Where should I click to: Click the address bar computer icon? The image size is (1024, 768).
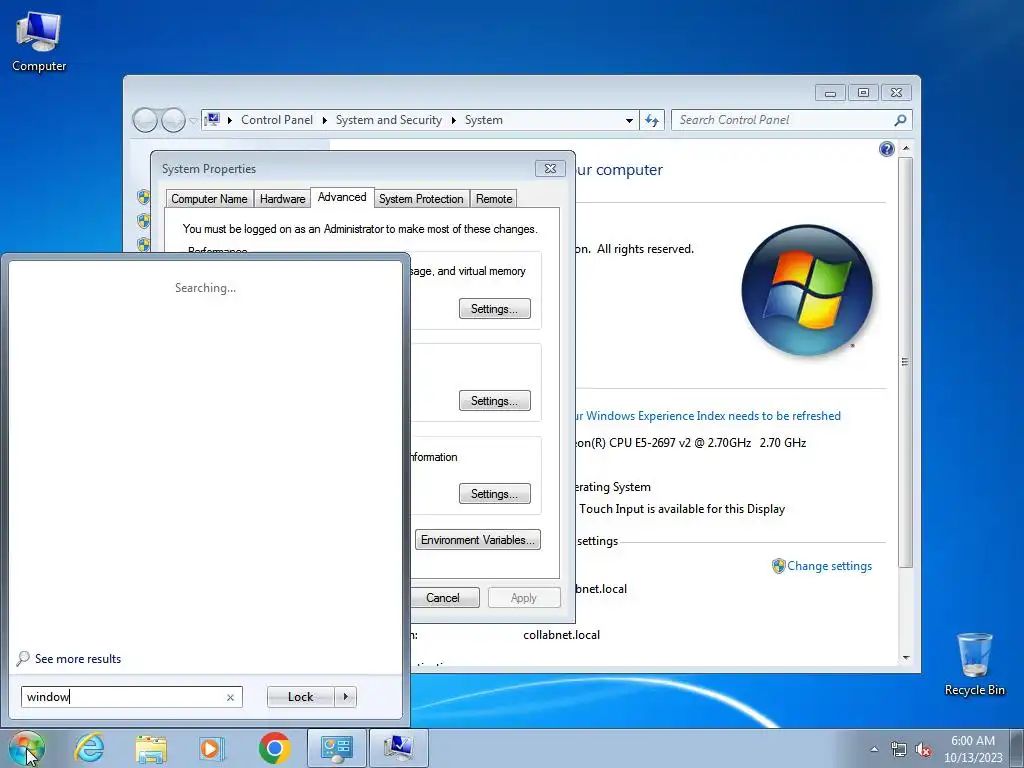(x=212, y=120)
